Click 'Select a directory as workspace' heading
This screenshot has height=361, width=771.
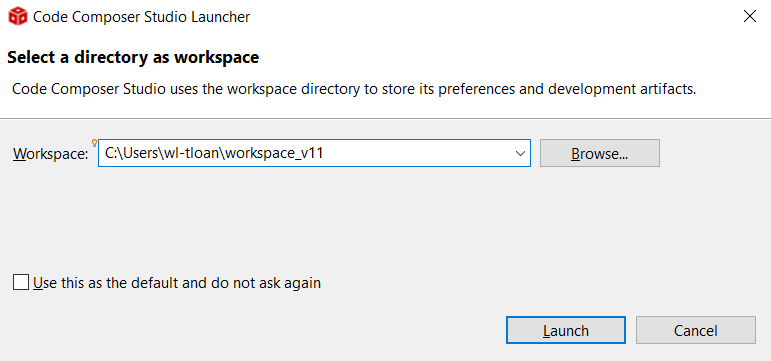133,58
